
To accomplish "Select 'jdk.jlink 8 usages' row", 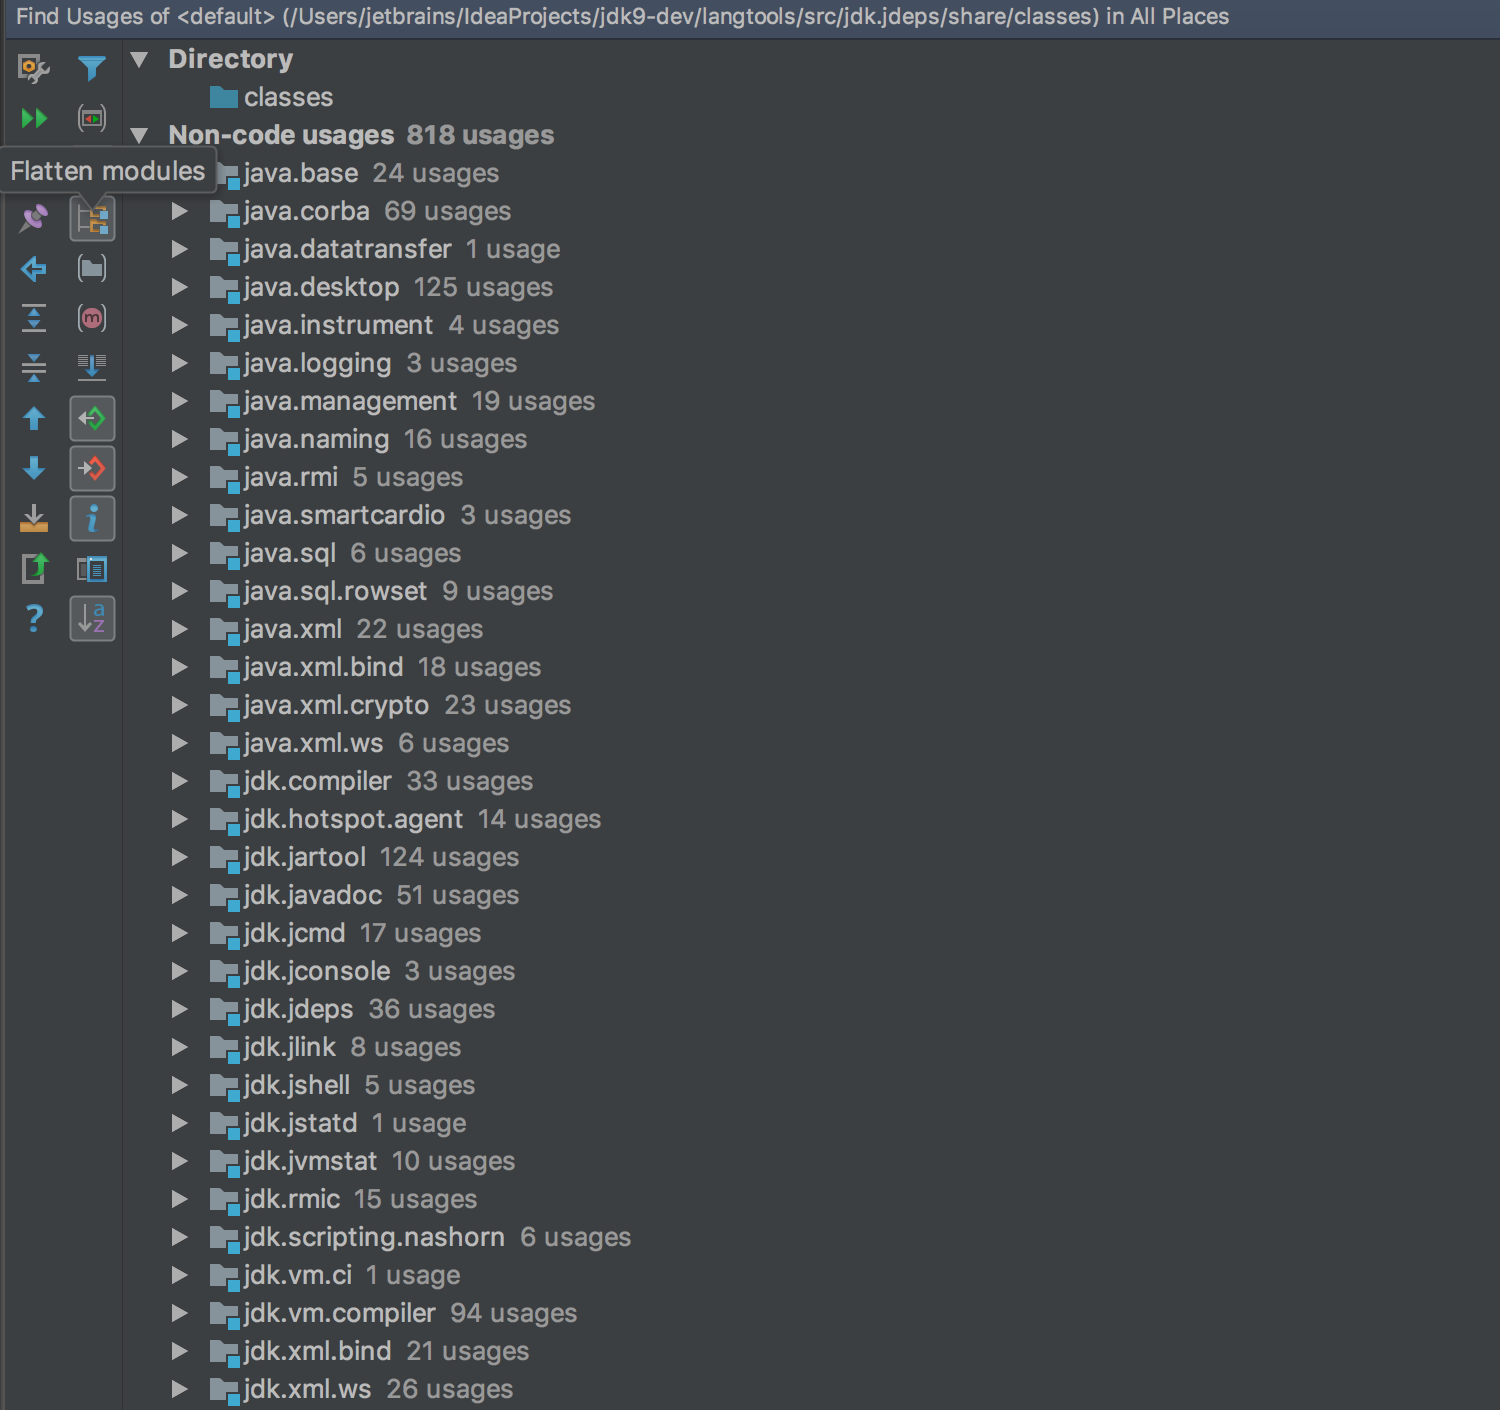I will (335, 1047).
